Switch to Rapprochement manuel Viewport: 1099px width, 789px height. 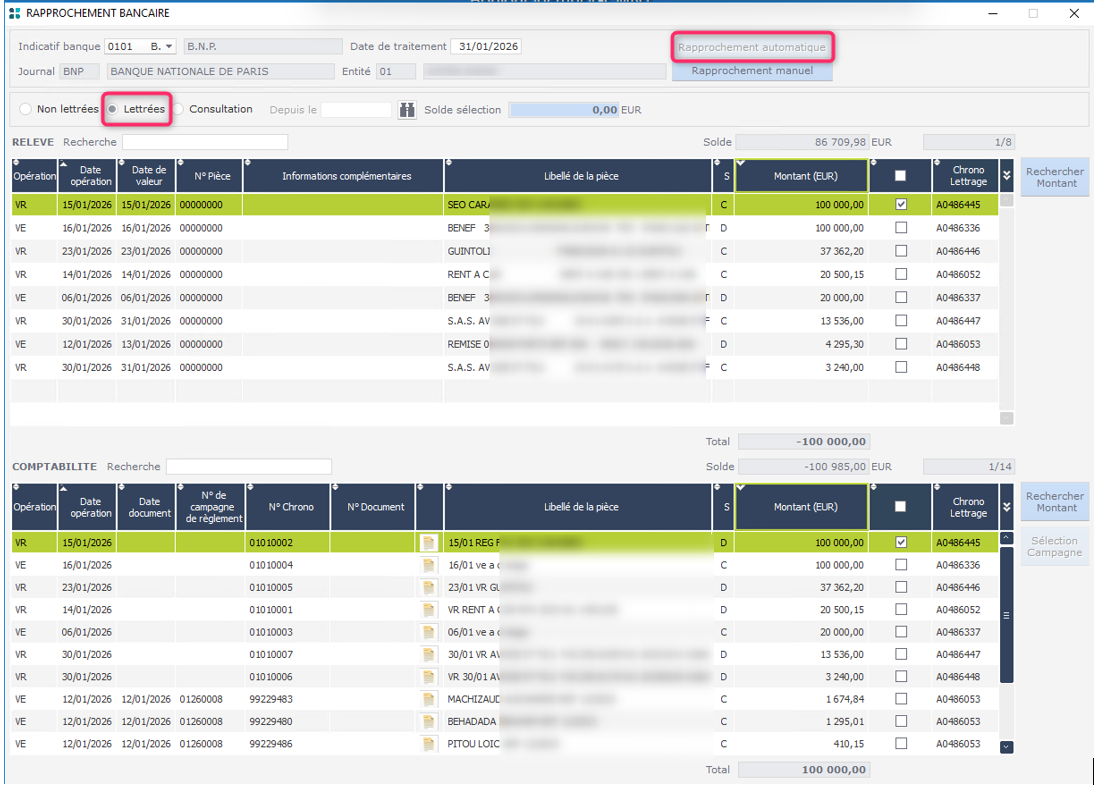pos(752,70)
